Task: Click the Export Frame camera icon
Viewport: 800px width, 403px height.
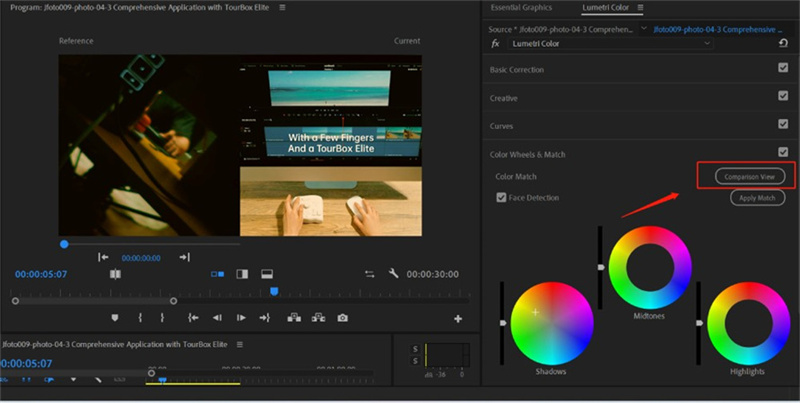Action: tap(343, 318)
